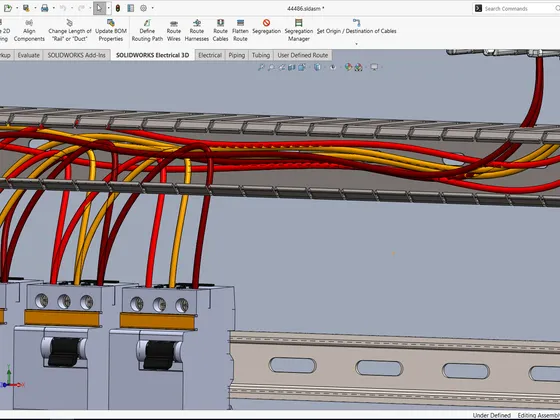Click Change Length of Rail or Duct
Screen dimensions: 560x420
click(70, 31)
